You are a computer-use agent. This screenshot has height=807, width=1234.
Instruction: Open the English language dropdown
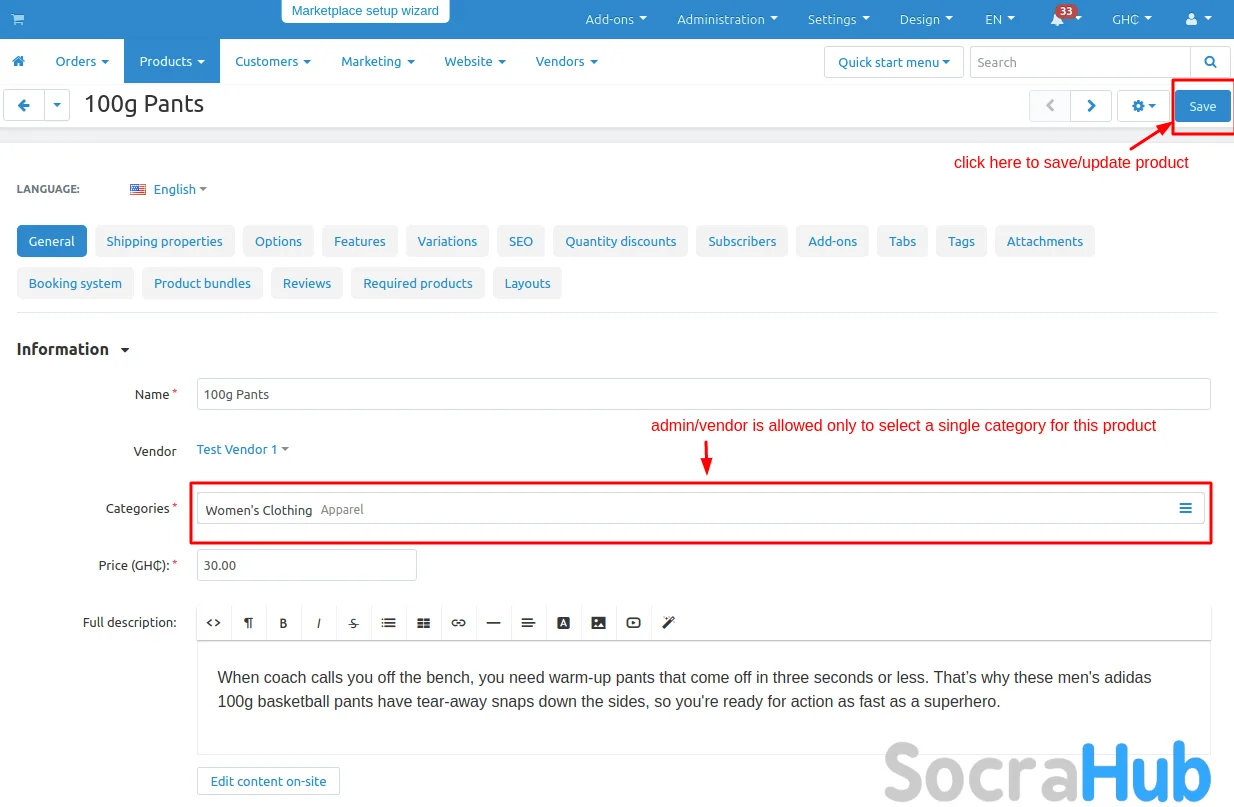coord(174,190)
